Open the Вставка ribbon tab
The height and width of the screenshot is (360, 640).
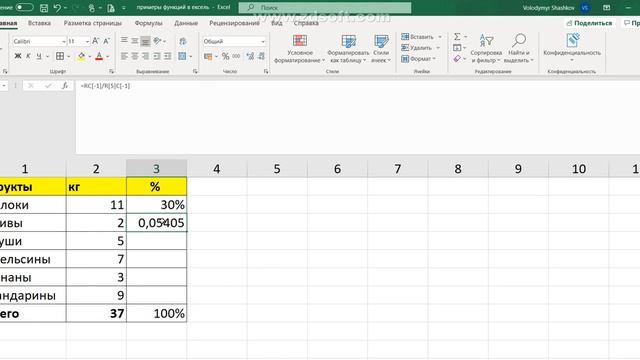pyautogui.click(x=39, y=23)
